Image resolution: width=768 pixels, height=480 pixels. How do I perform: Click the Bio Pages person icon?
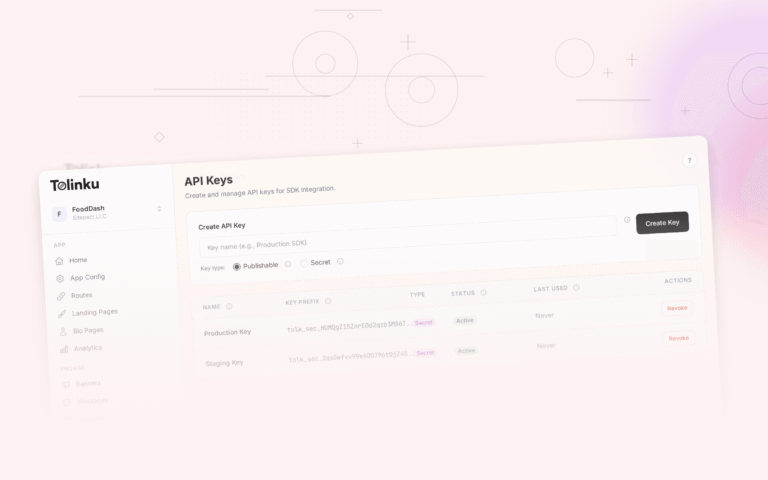[63, 332]
